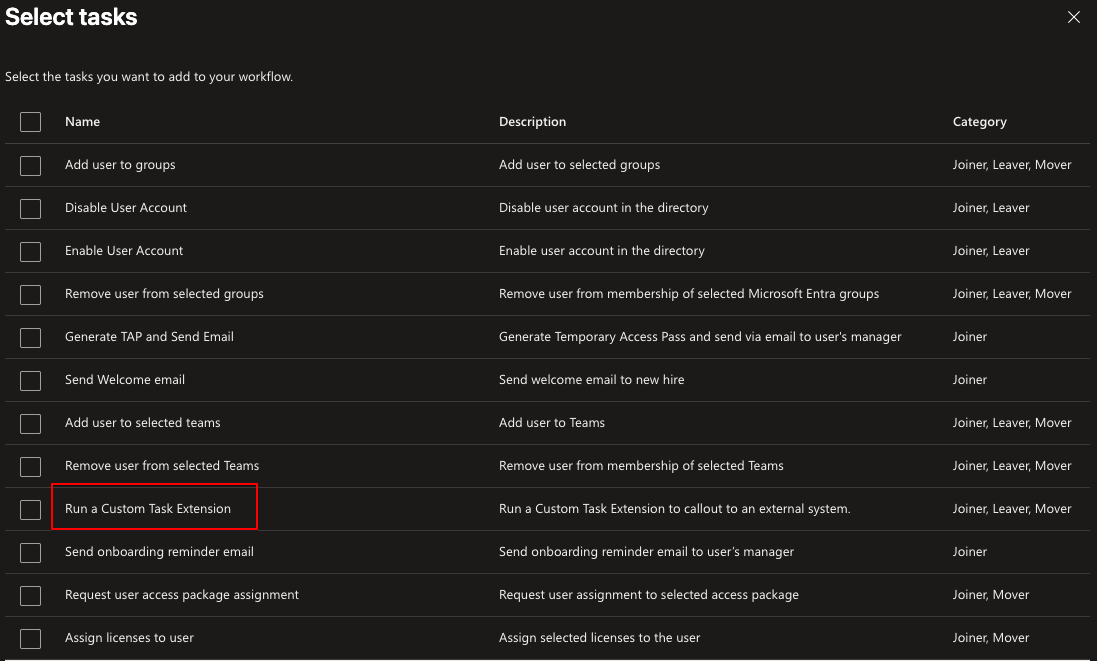Click category cell of Disable User Account row
The height and width of the screenshot is (661, 1097).
(x=991, y=208)
